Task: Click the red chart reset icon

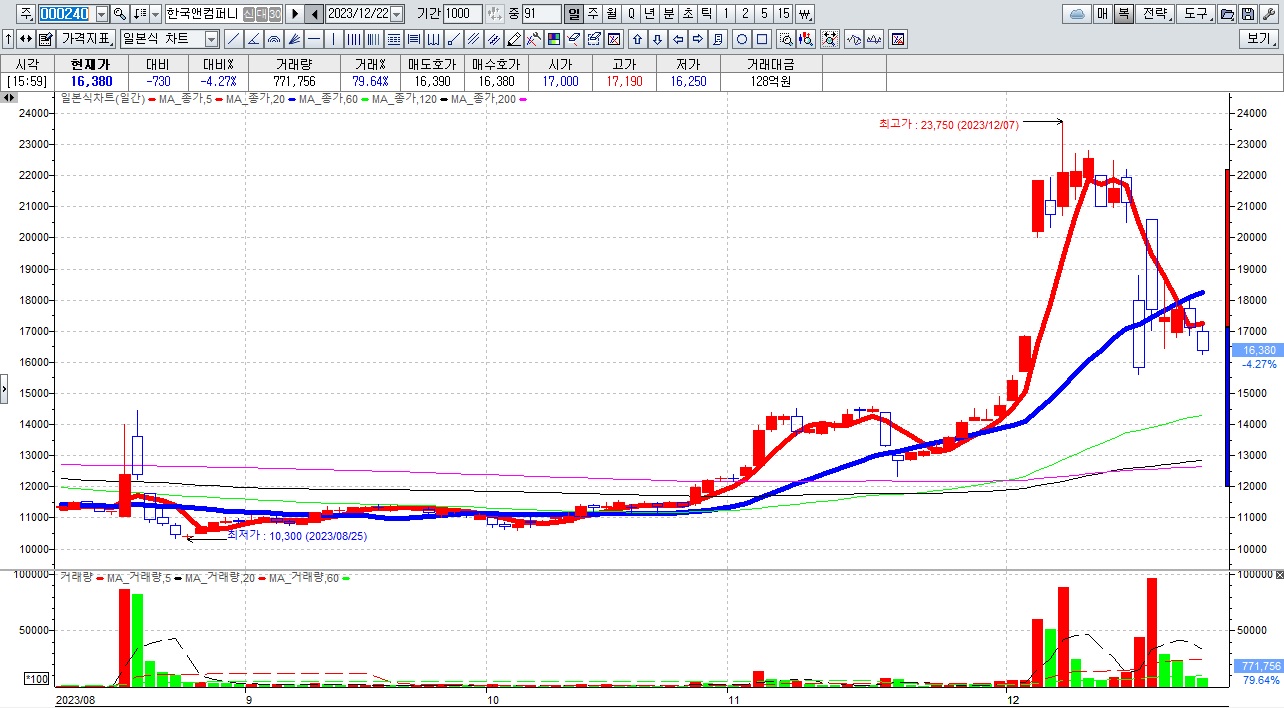Action: tap(898, 39)
